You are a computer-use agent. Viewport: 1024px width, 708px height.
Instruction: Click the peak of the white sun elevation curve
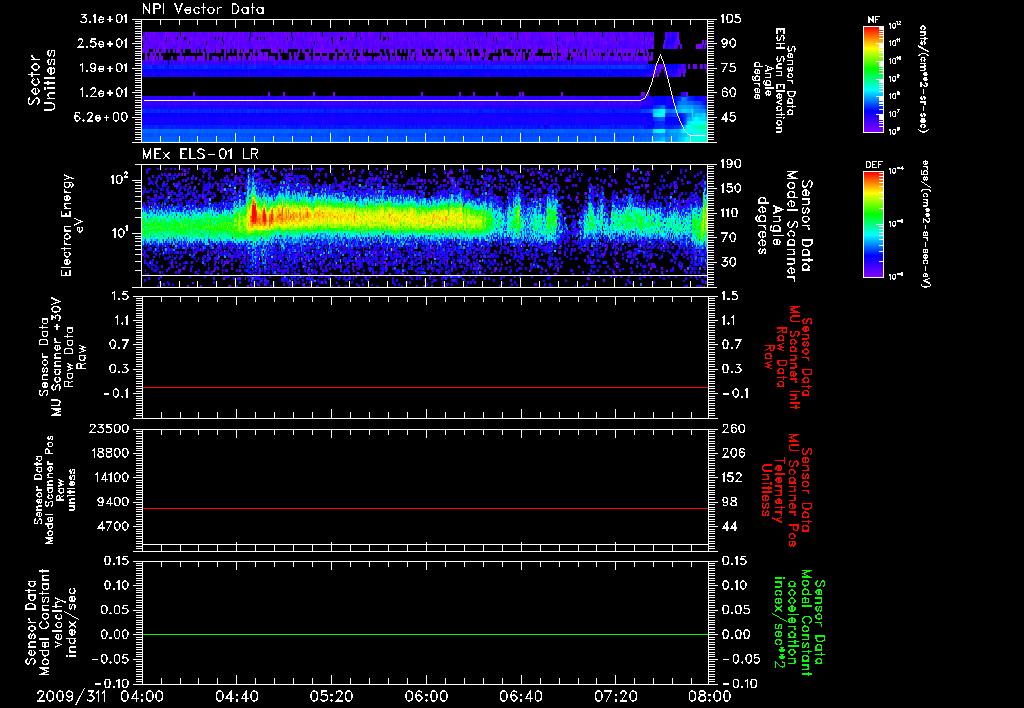(x=660, y=56)
